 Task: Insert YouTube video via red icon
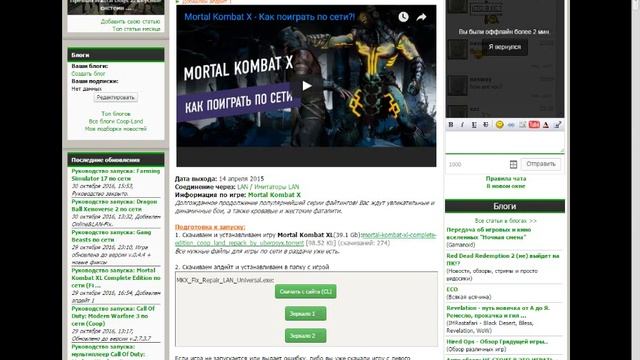(534, 124)
